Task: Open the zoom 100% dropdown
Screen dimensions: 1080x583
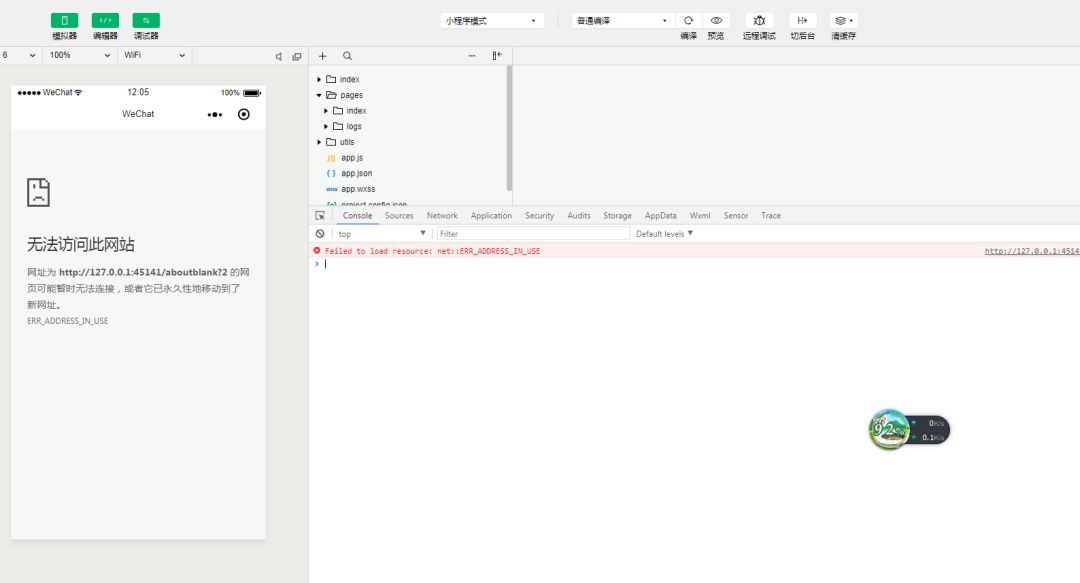Action: [79, 55]
